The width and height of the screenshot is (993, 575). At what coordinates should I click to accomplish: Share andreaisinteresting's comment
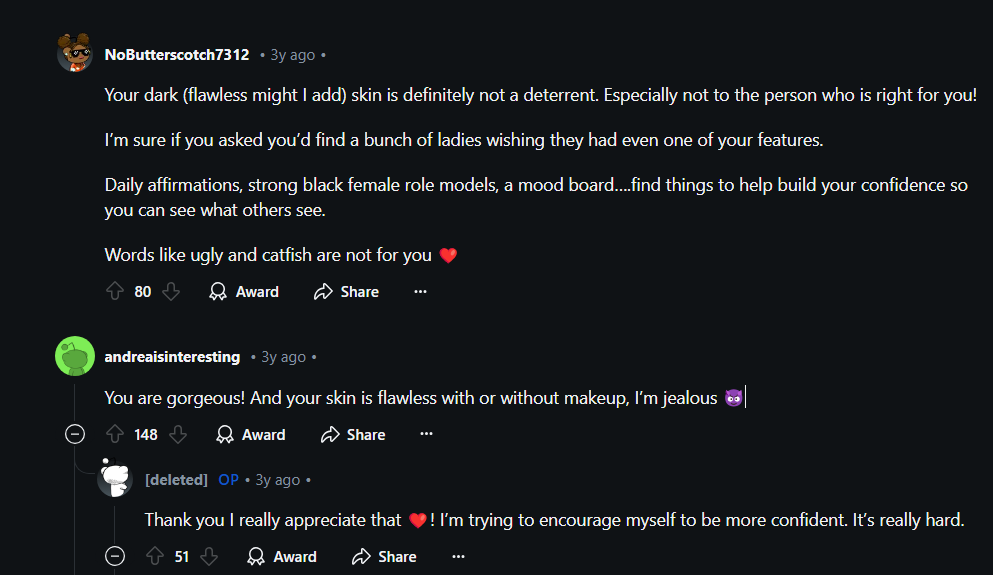pyautogui.click(x=353, y=435)
